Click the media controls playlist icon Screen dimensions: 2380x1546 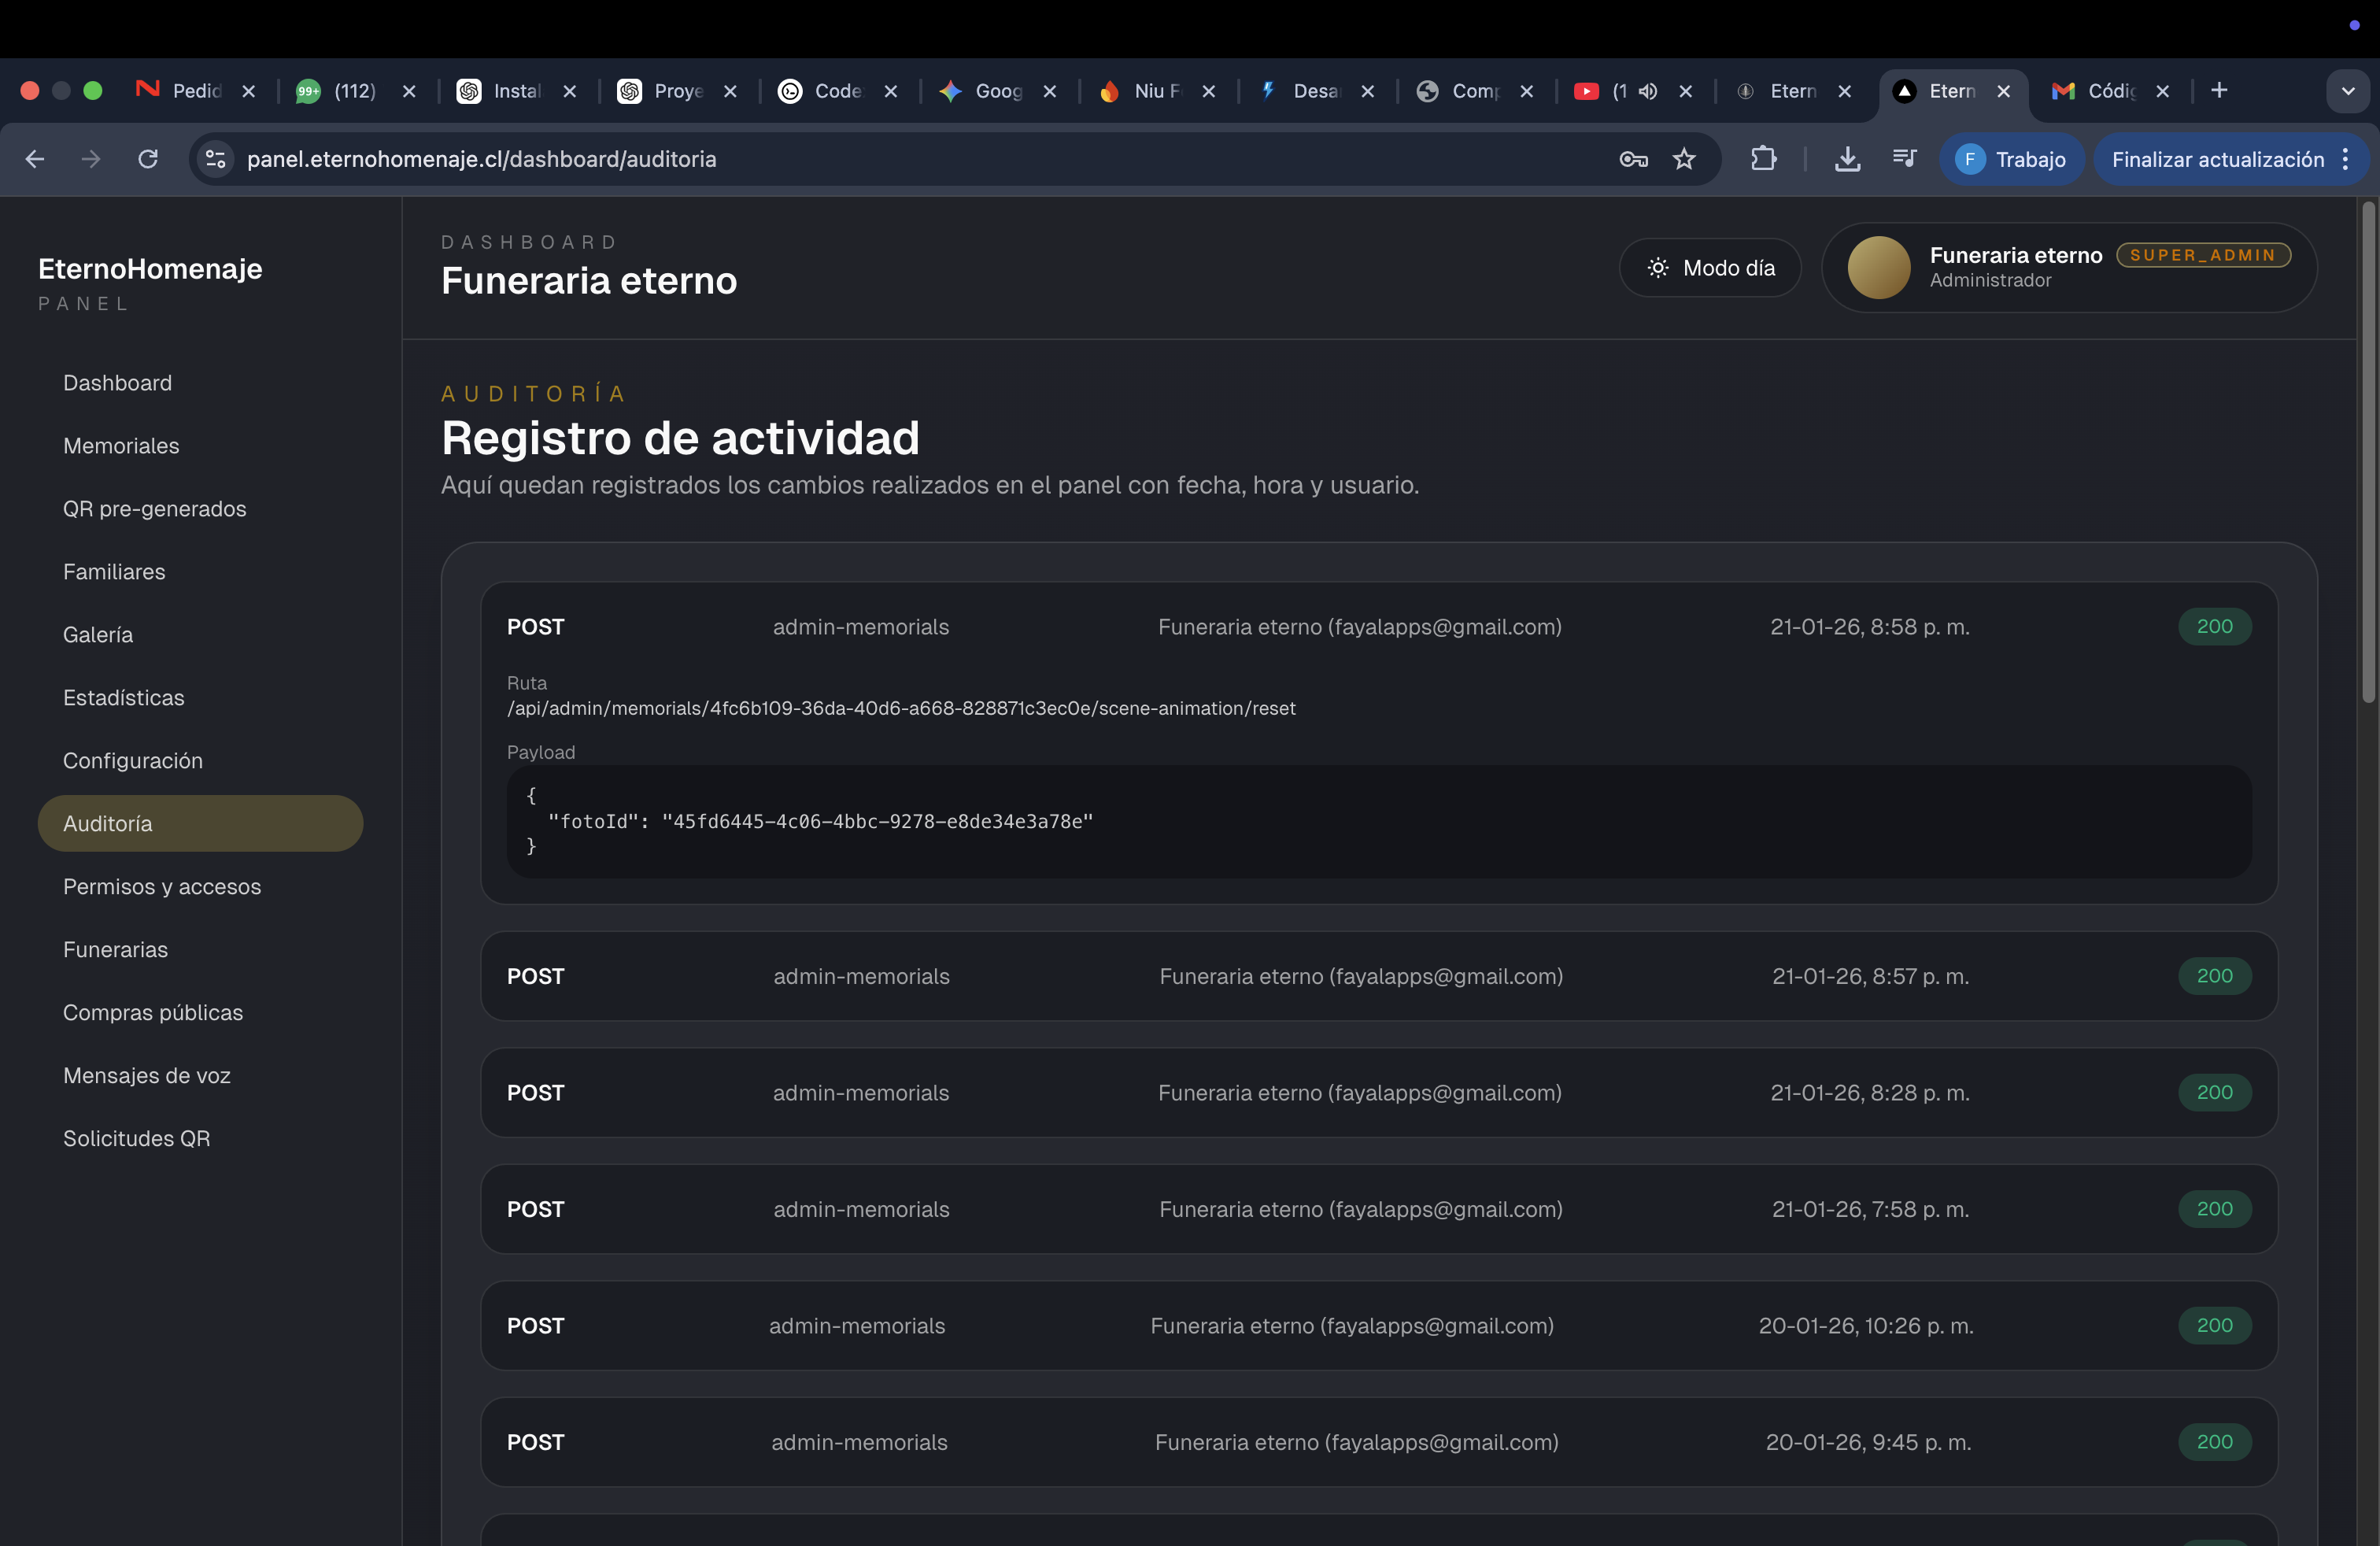[x=1904, y=159]
